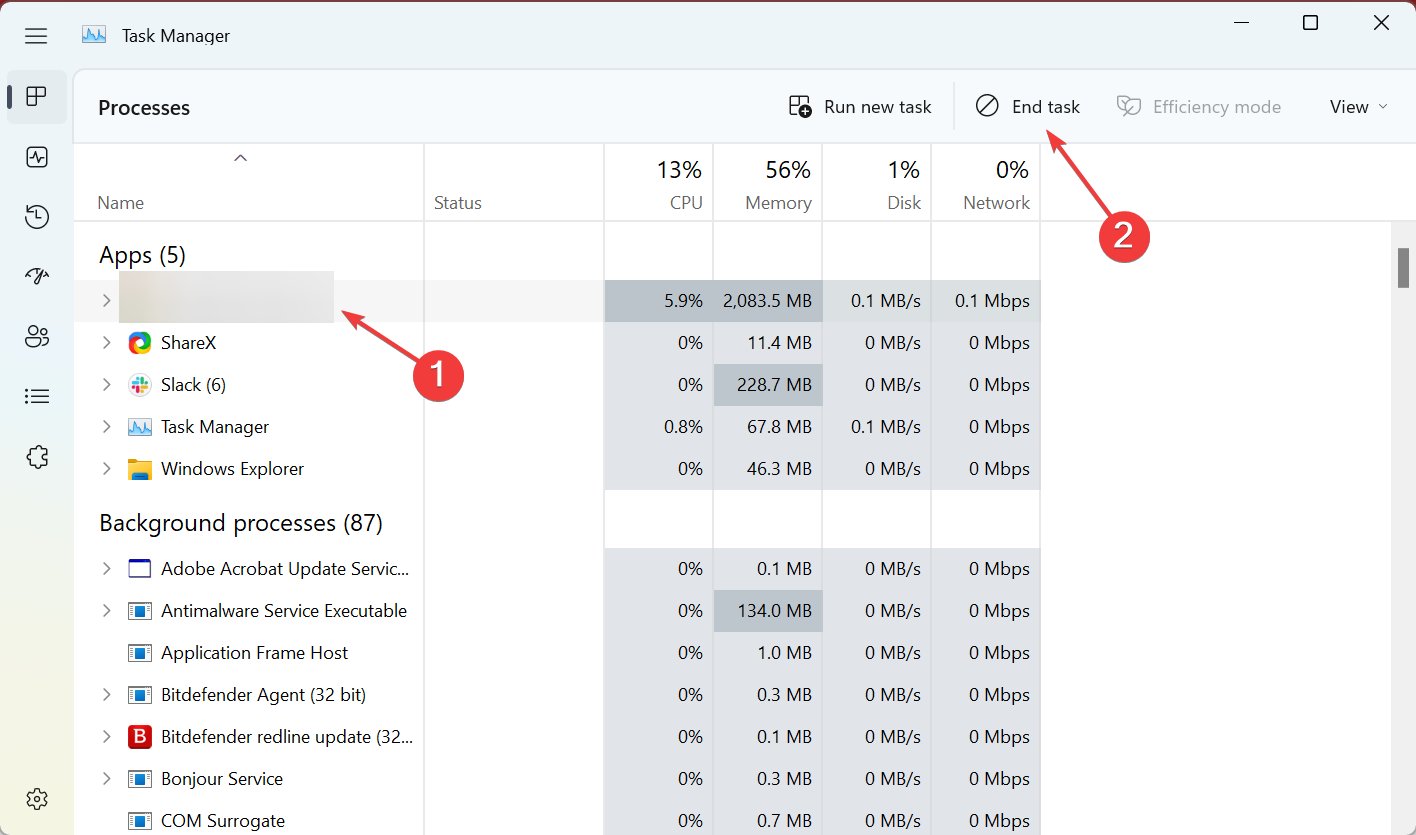Expand the ShareX process row
1416x835 pixels.
coord(107,343)
